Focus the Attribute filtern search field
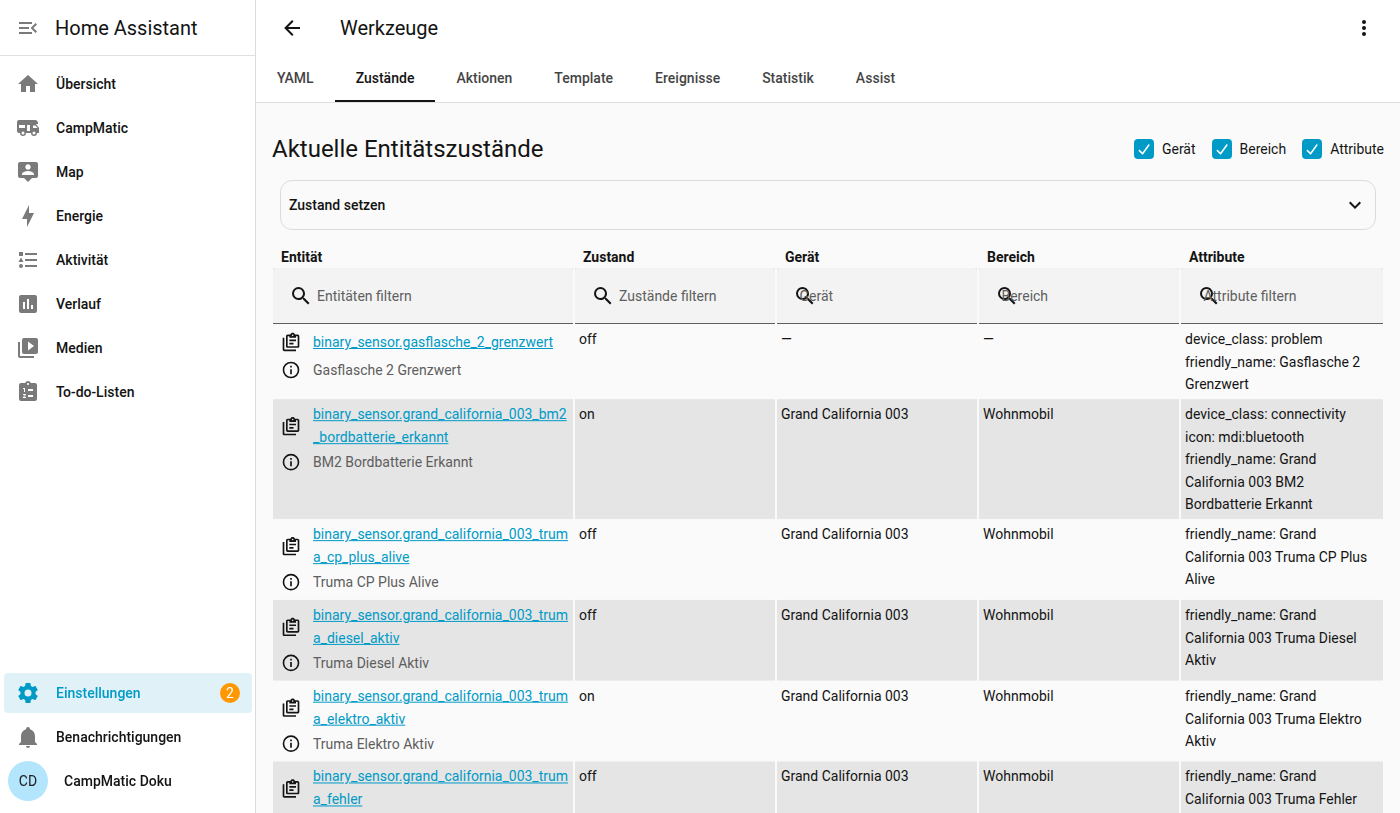Image resolution: width=1400 pixels, height=813 pixels. pyautogui.click(x=1282, y=296)
